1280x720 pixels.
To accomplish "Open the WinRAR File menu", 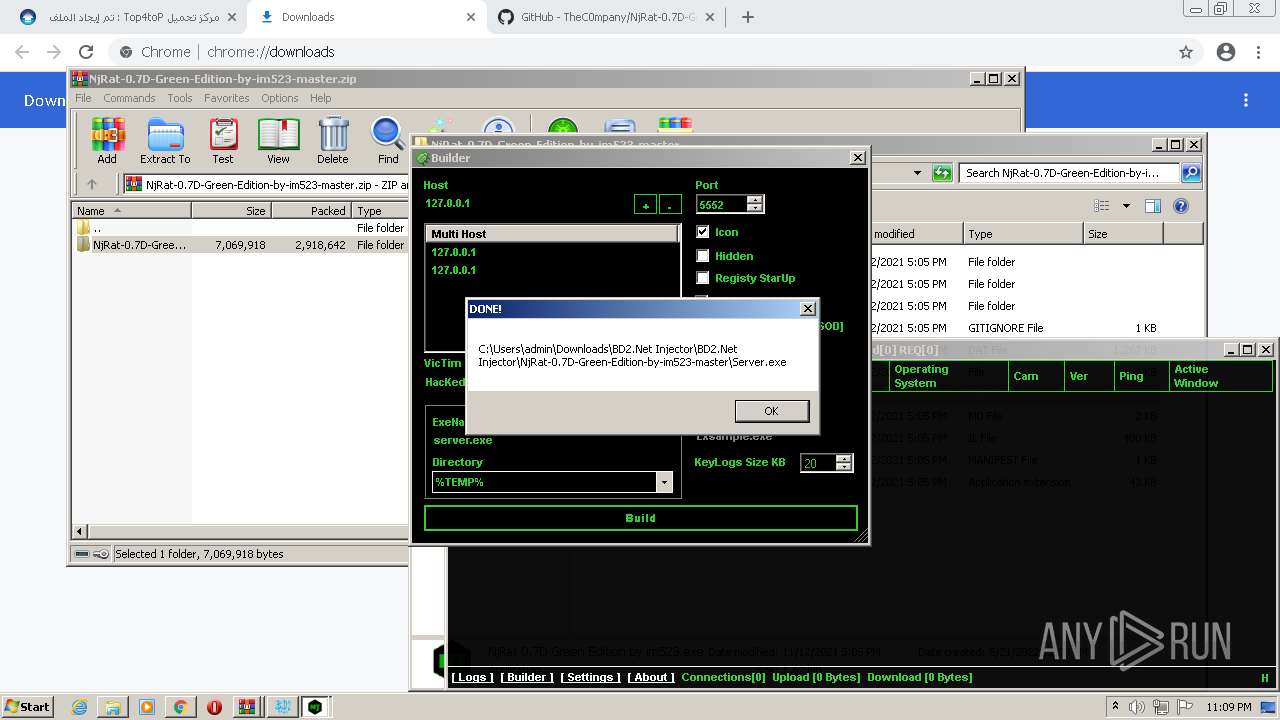I will click(83, 98).
